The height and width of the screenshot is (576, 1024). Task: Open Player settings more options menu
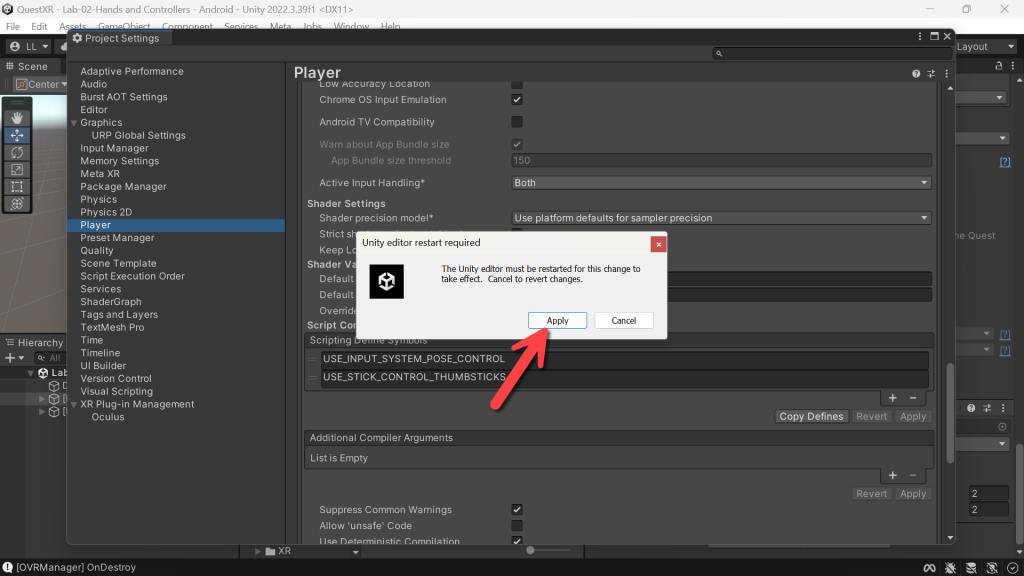point(946,74)
